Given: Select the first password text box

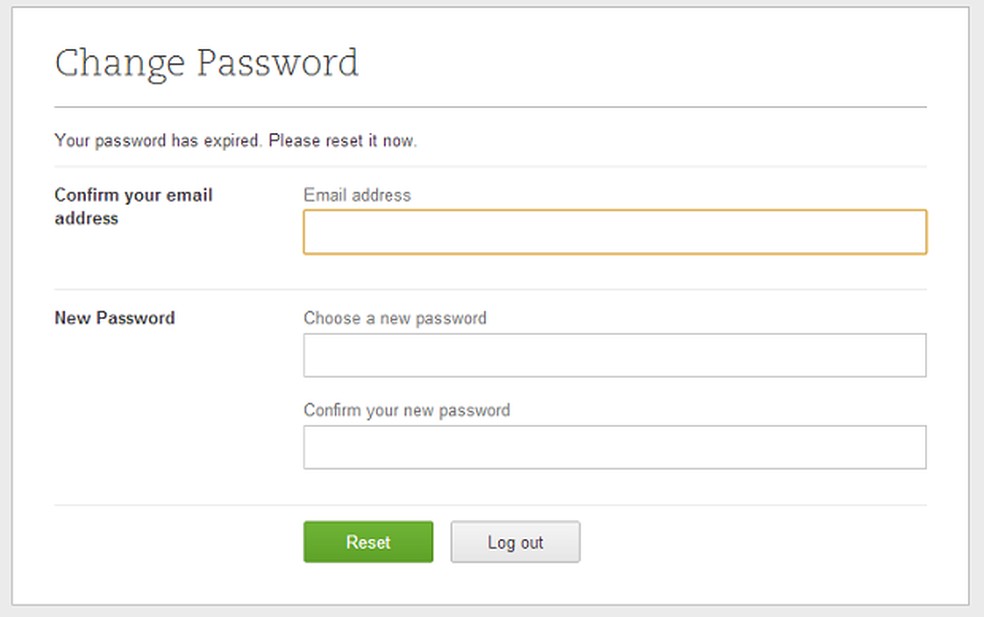Looking at the screenshot, I should 614,356.
